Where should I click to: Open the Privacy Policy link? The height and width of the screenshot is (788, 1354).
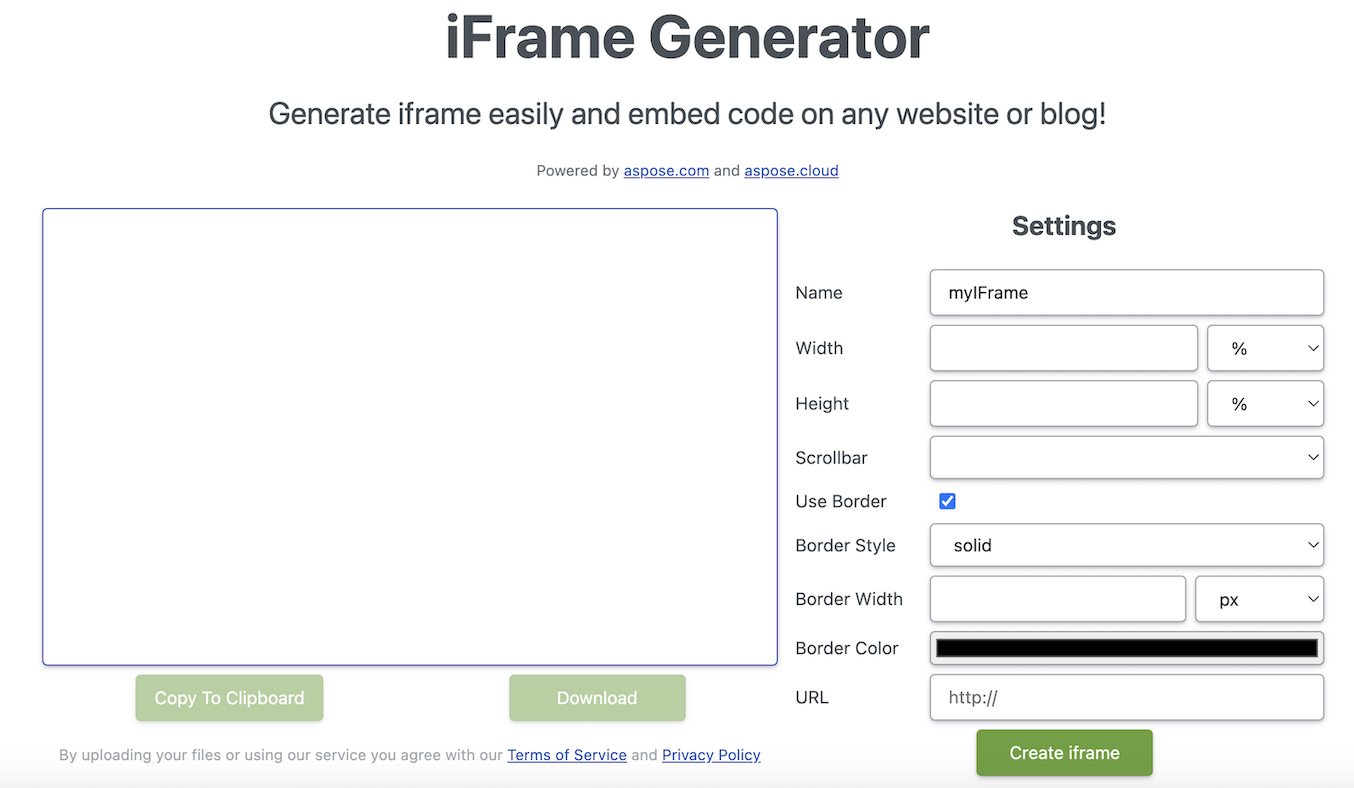click(x=711, y=755)
